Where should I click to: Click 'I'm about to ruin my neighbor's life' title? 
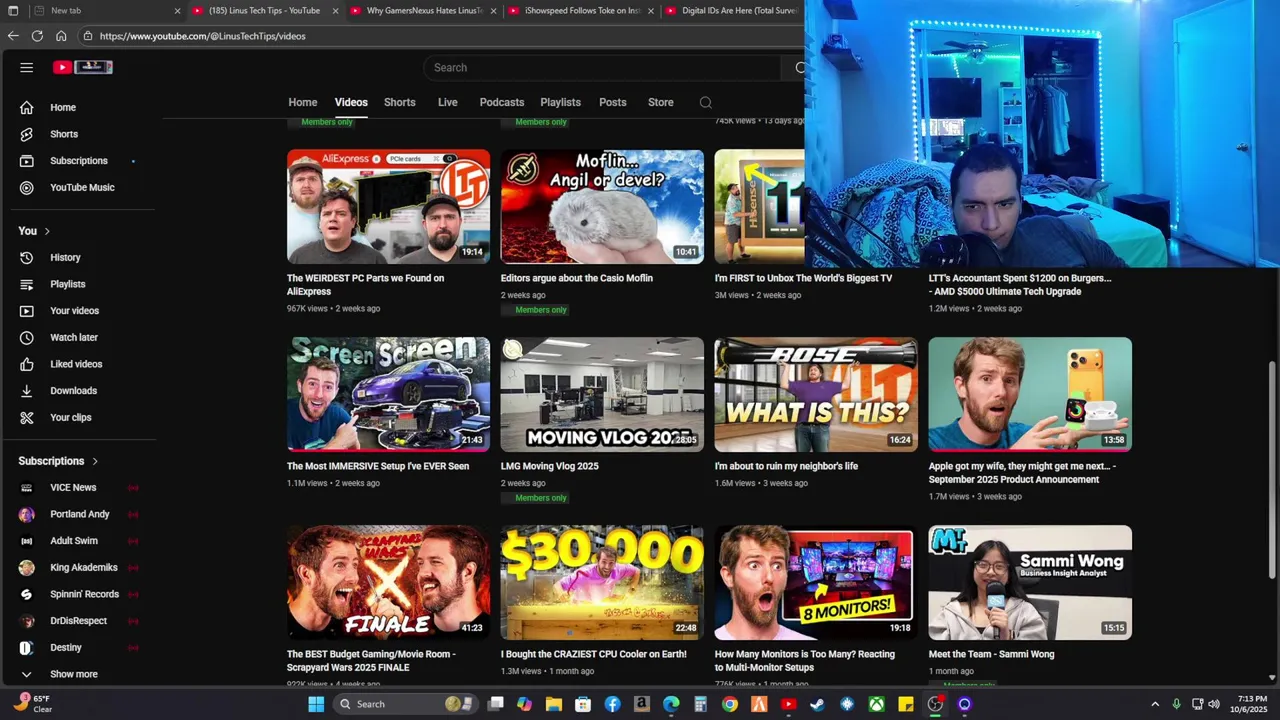point(786,466)
